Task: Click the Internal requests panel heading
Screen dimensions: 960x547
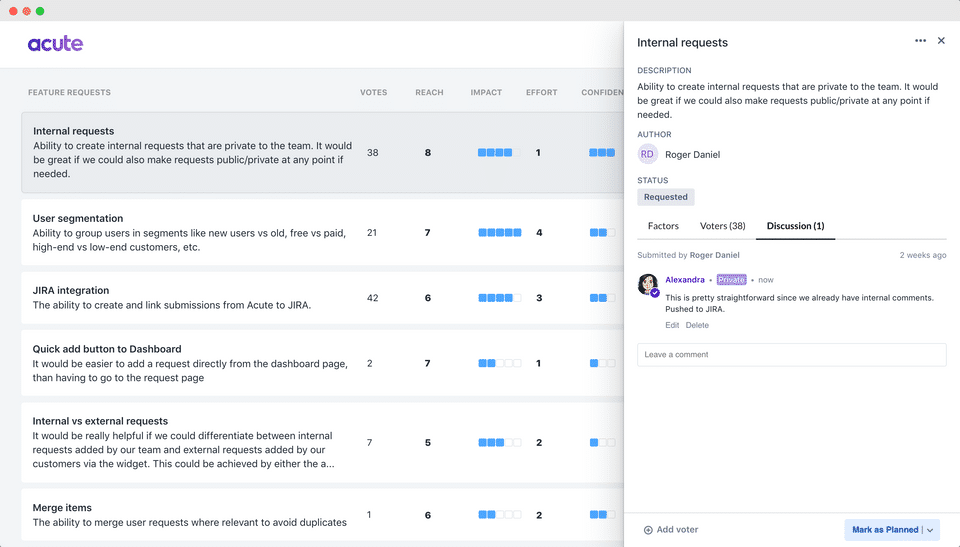Action: point(682,42)
